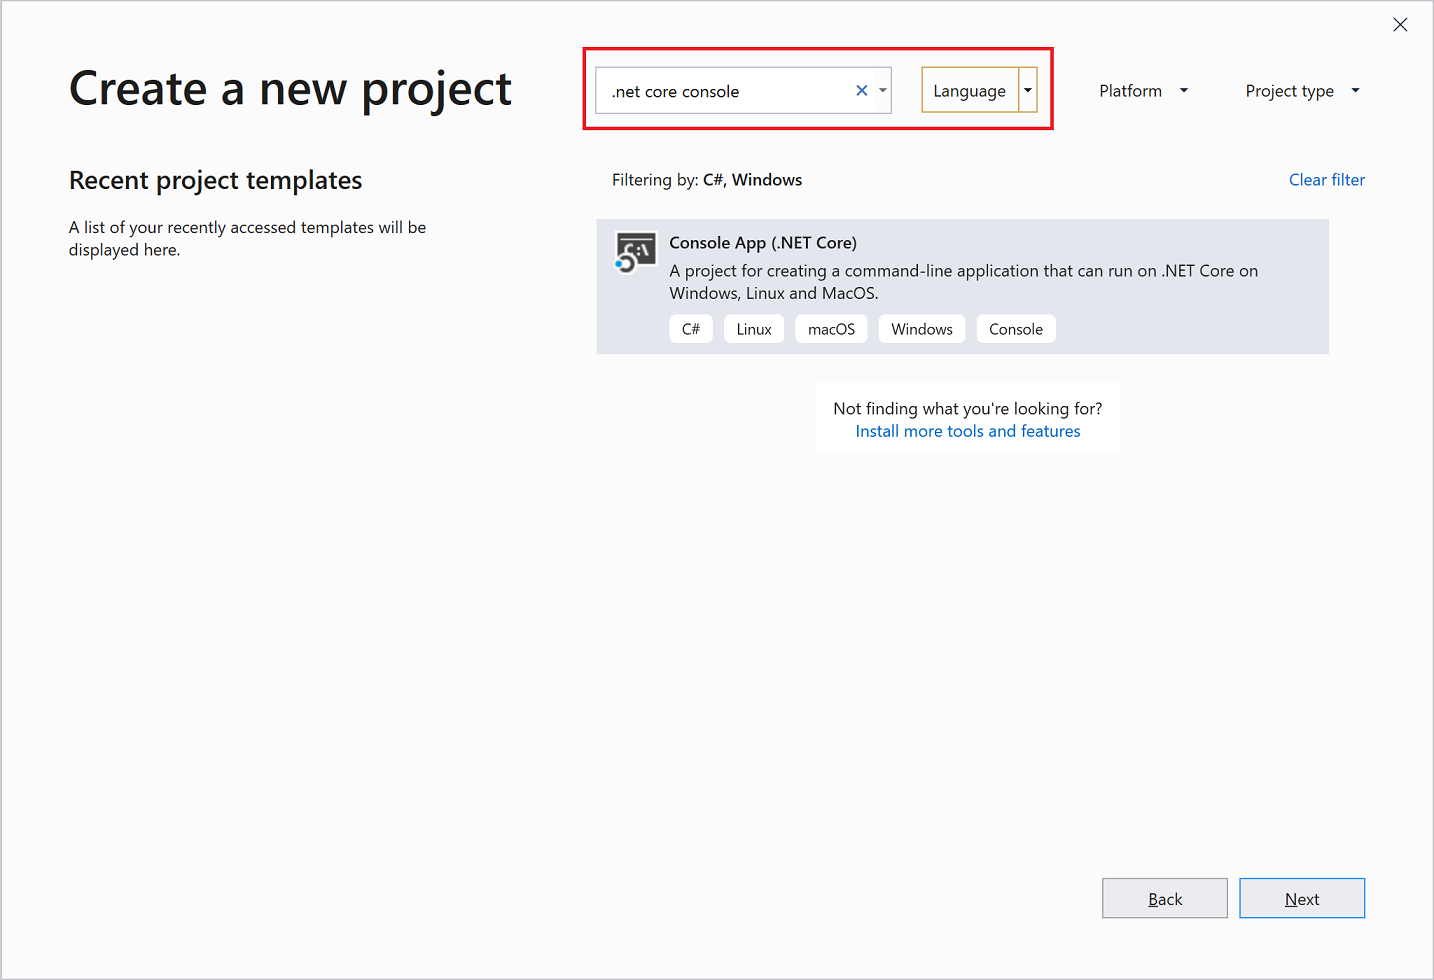Click the Linux tag on the template
The width and height of the screenshot is (1434, 980).
753,328
